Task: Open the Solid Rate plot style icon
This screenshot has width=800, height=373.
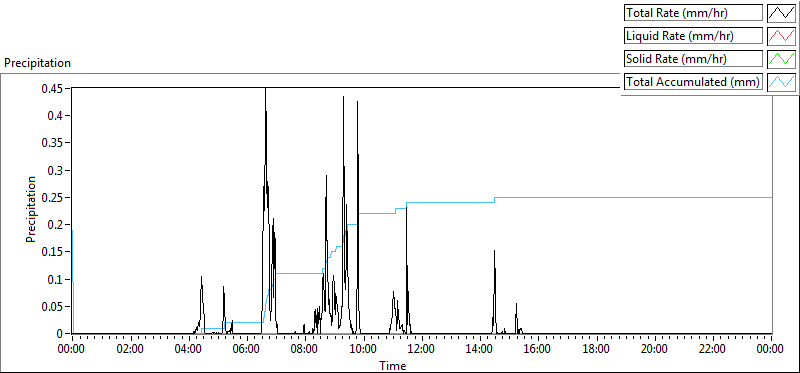Action: [x=782, y=59]
